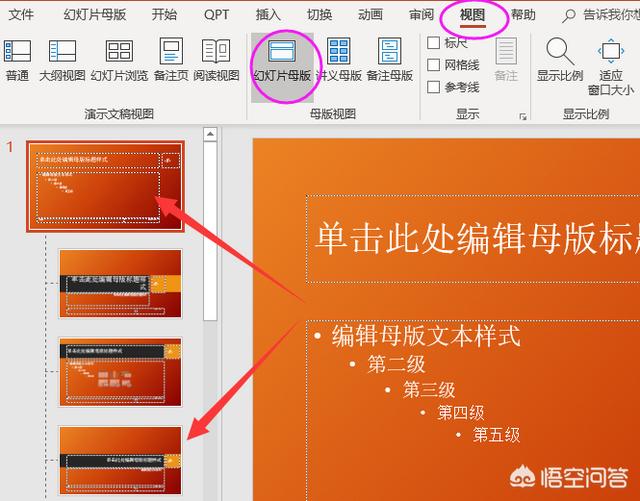Enable the 网格线 gridlines checkbox
This screenshot has height=501, width=640.
[x=434, y=65]
